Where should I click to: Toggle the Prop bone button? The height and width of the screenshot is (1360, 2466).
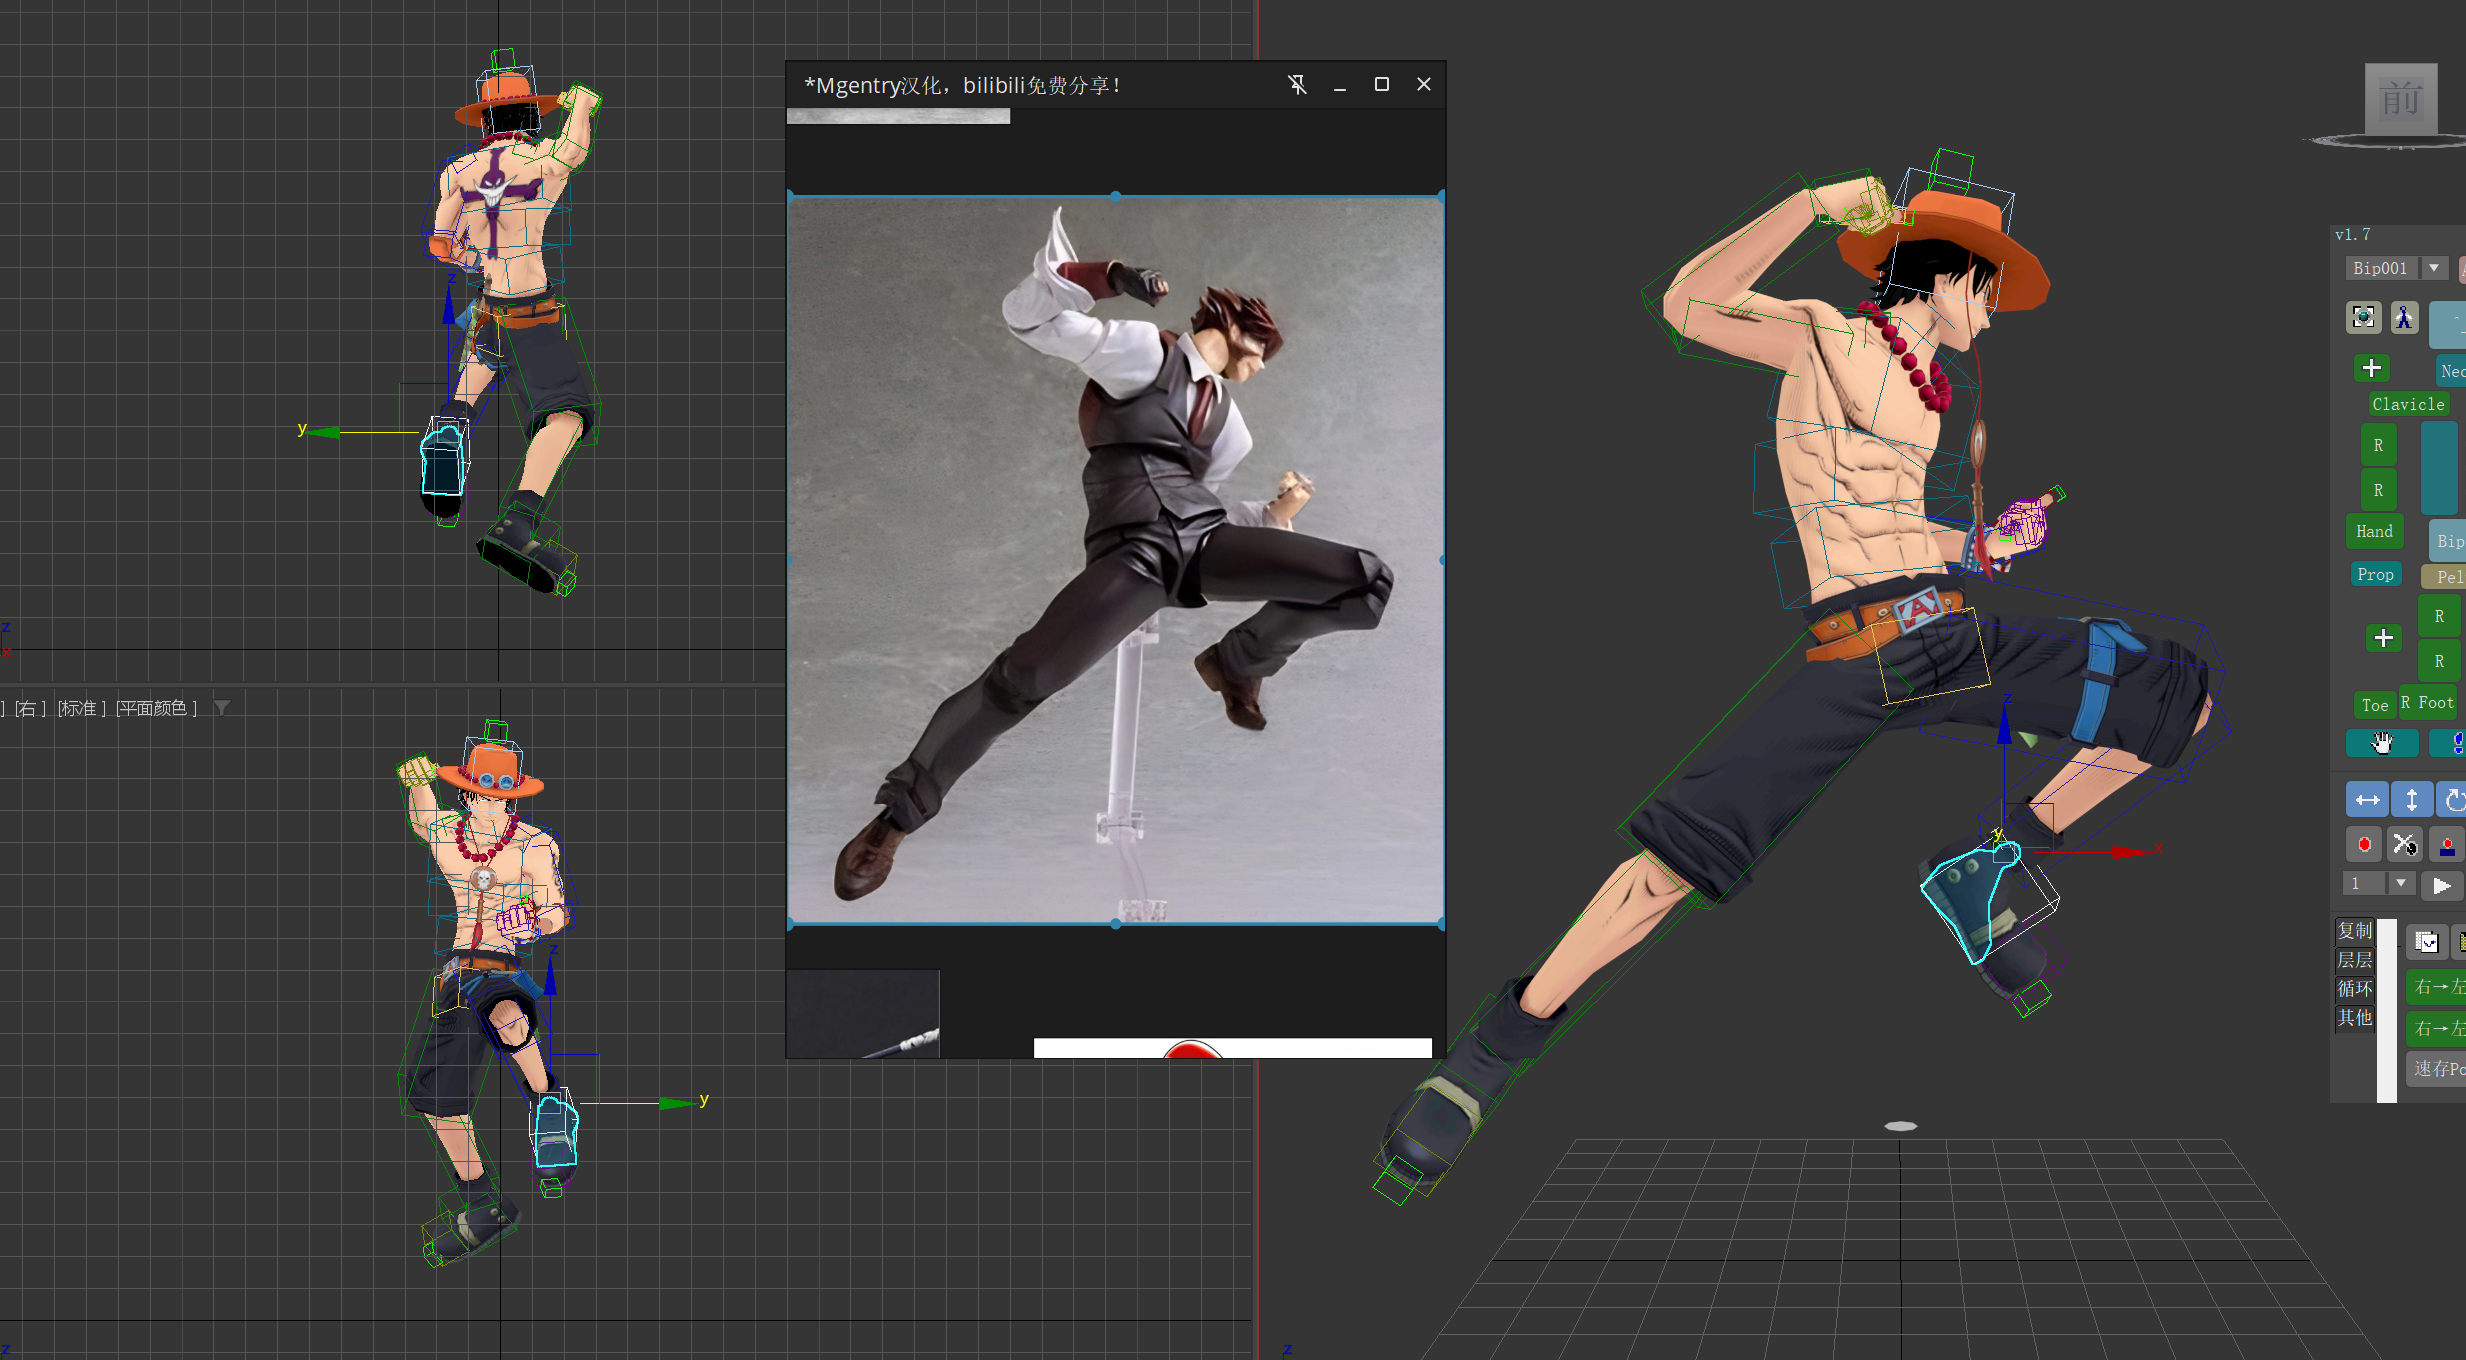tap(2375, 574)
